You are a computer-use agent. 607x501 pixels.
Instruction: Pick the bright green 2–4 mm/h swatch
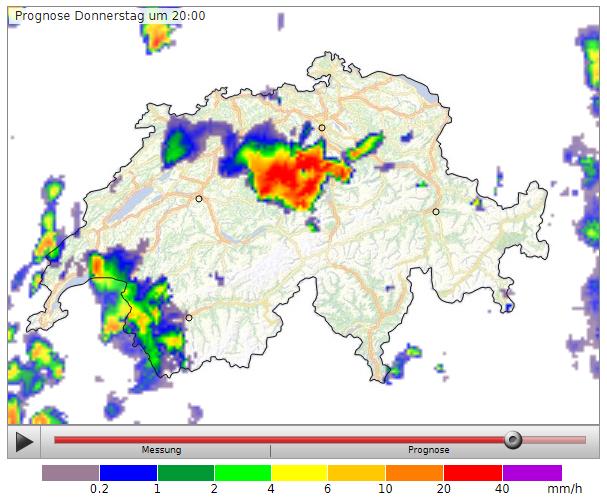tap(243, 472)
